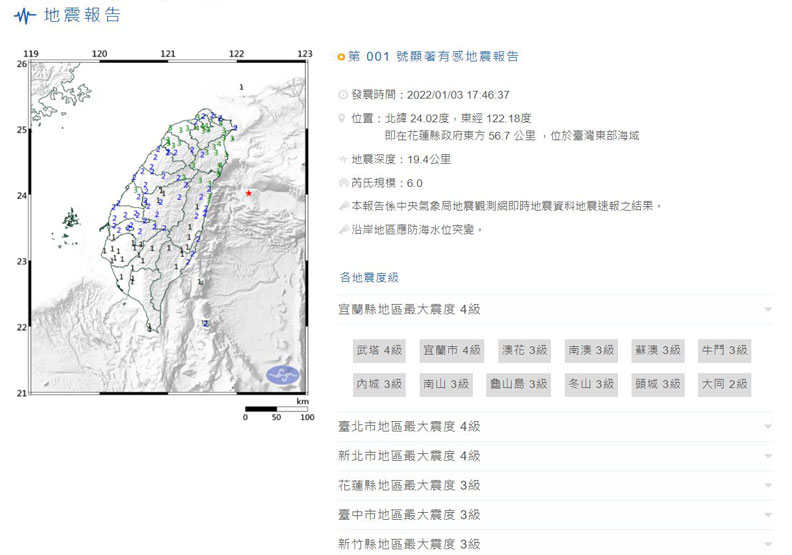Screen dimensions: 792x555
Task: Click the 第 001 號顯著有感地震報告 title
Action: 433,57
